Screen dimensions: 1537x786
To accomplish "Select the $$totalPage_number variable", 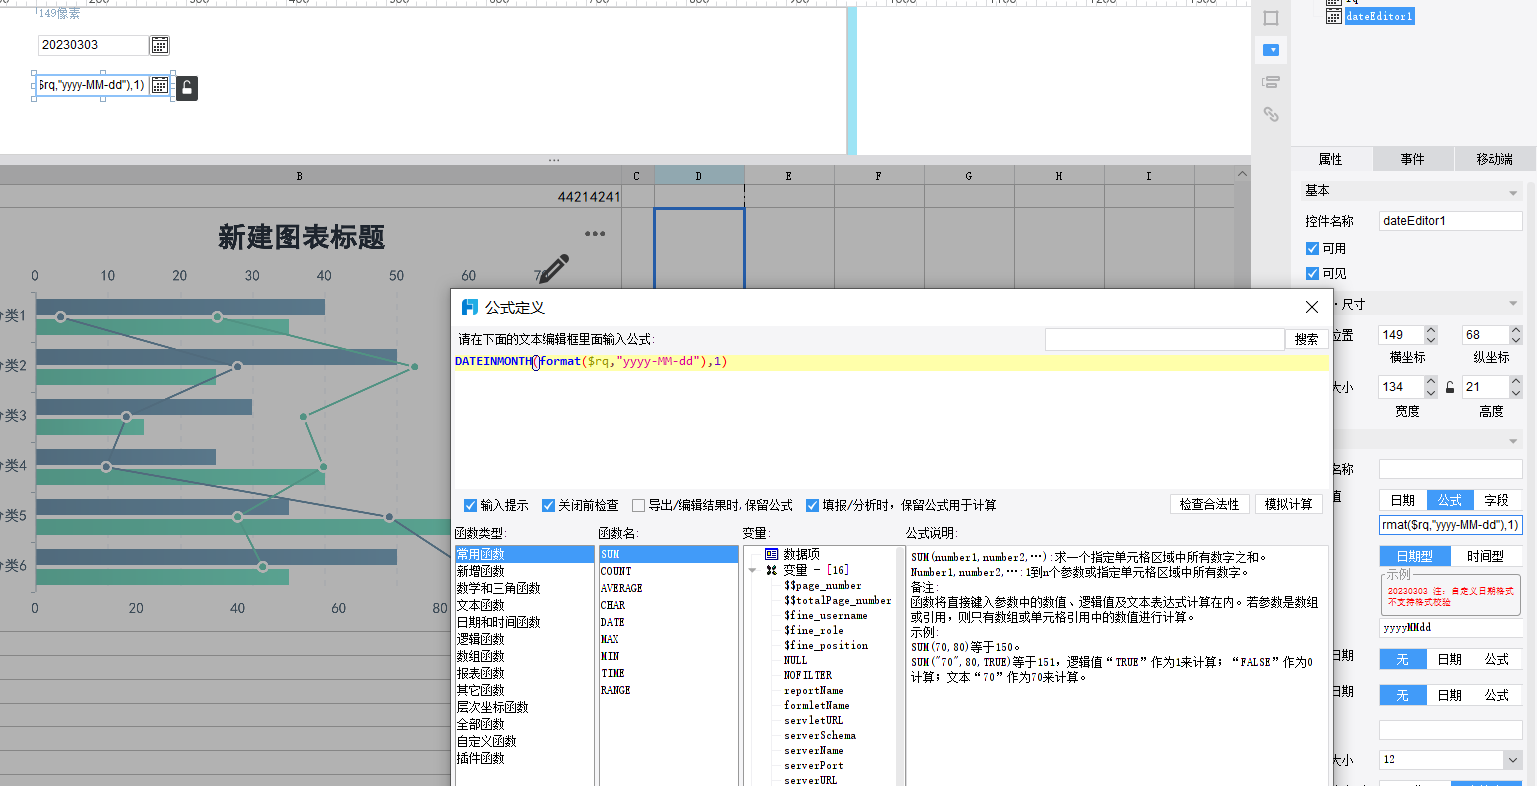I will click(838, 601).
